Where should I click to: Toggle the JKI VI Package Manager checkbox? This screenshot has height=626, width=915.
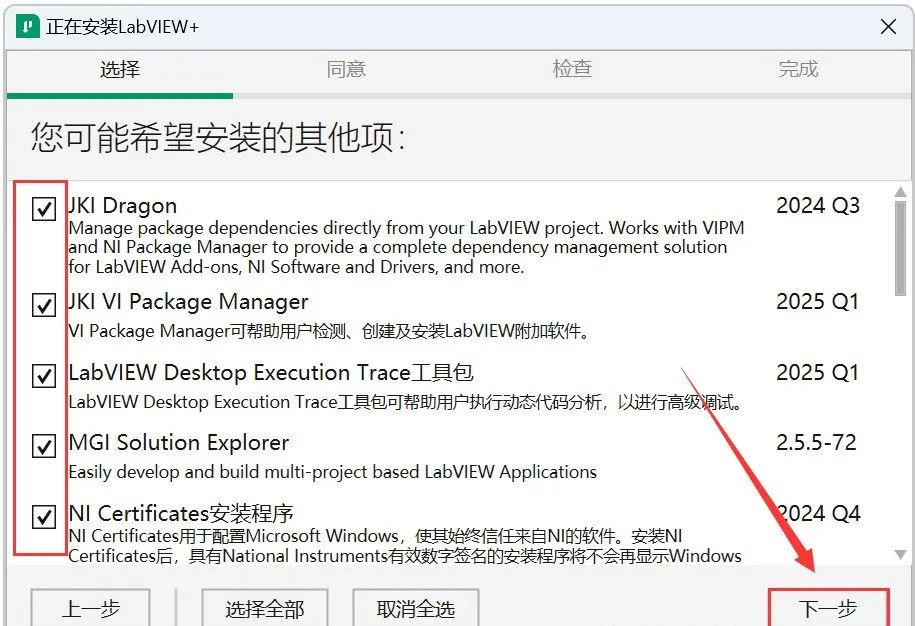pyautogui.click(x=44, y=305)
